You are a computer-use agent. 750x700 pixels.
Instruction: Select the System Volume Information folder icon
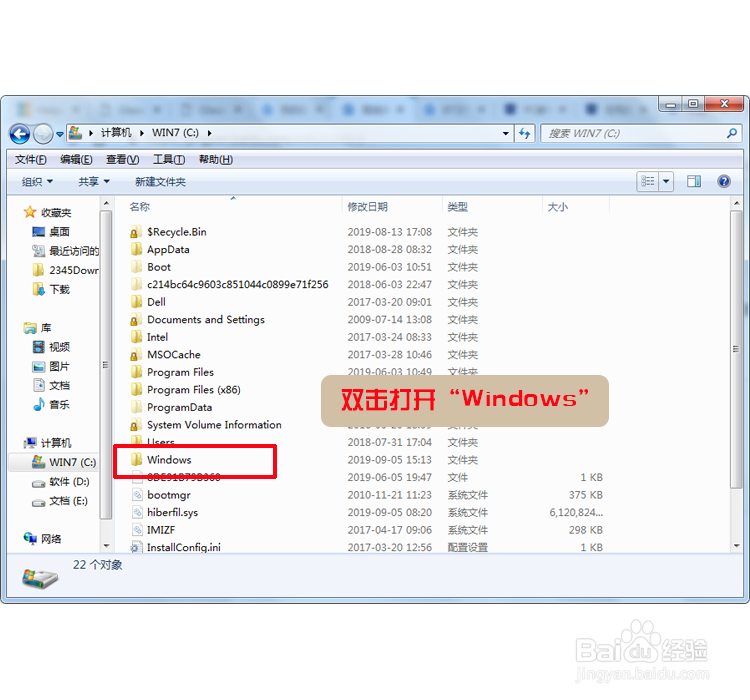[136, 425]
